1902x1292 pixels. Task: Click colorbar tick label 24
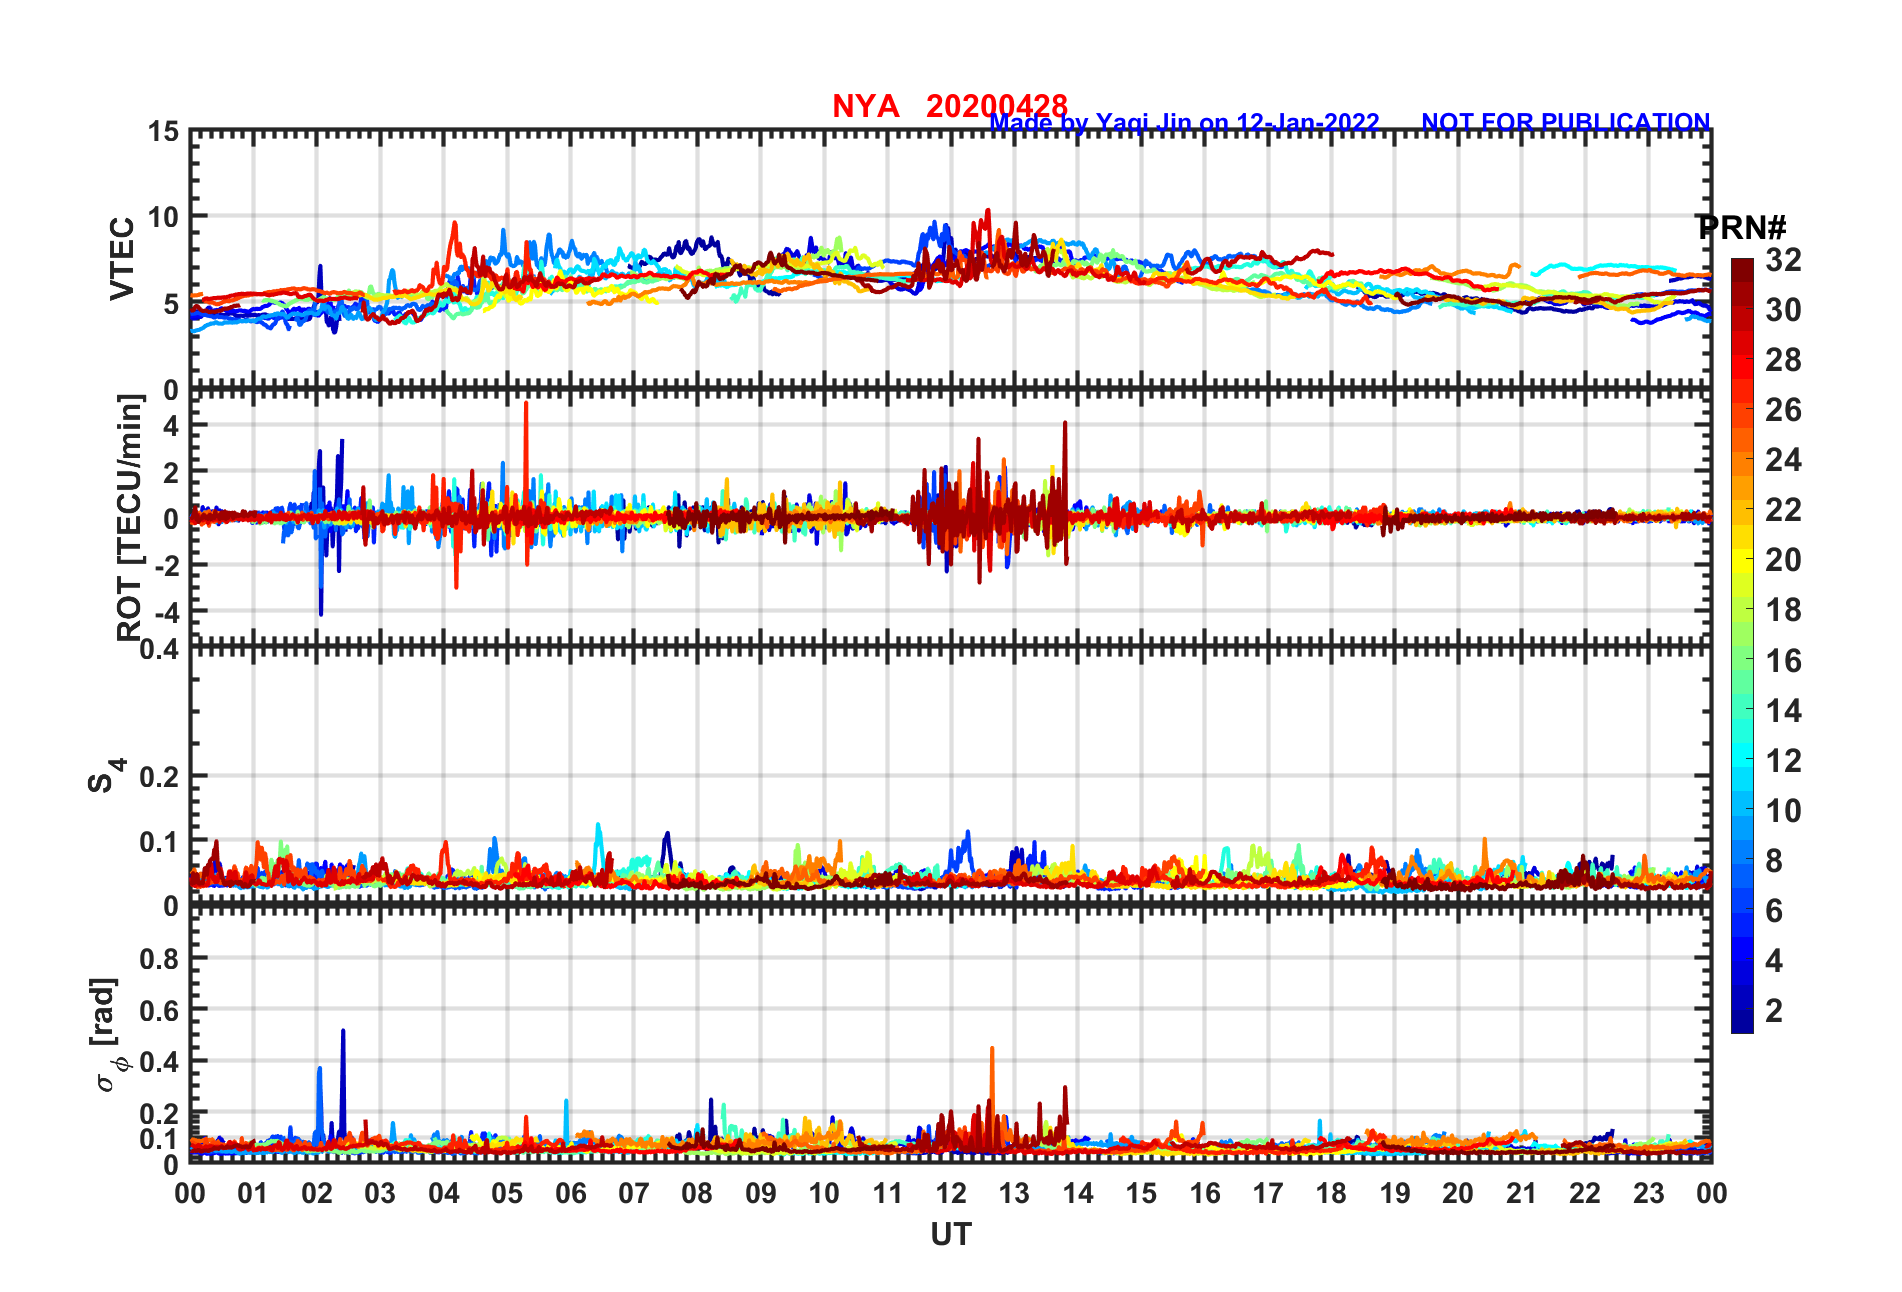click(1783, 460)
